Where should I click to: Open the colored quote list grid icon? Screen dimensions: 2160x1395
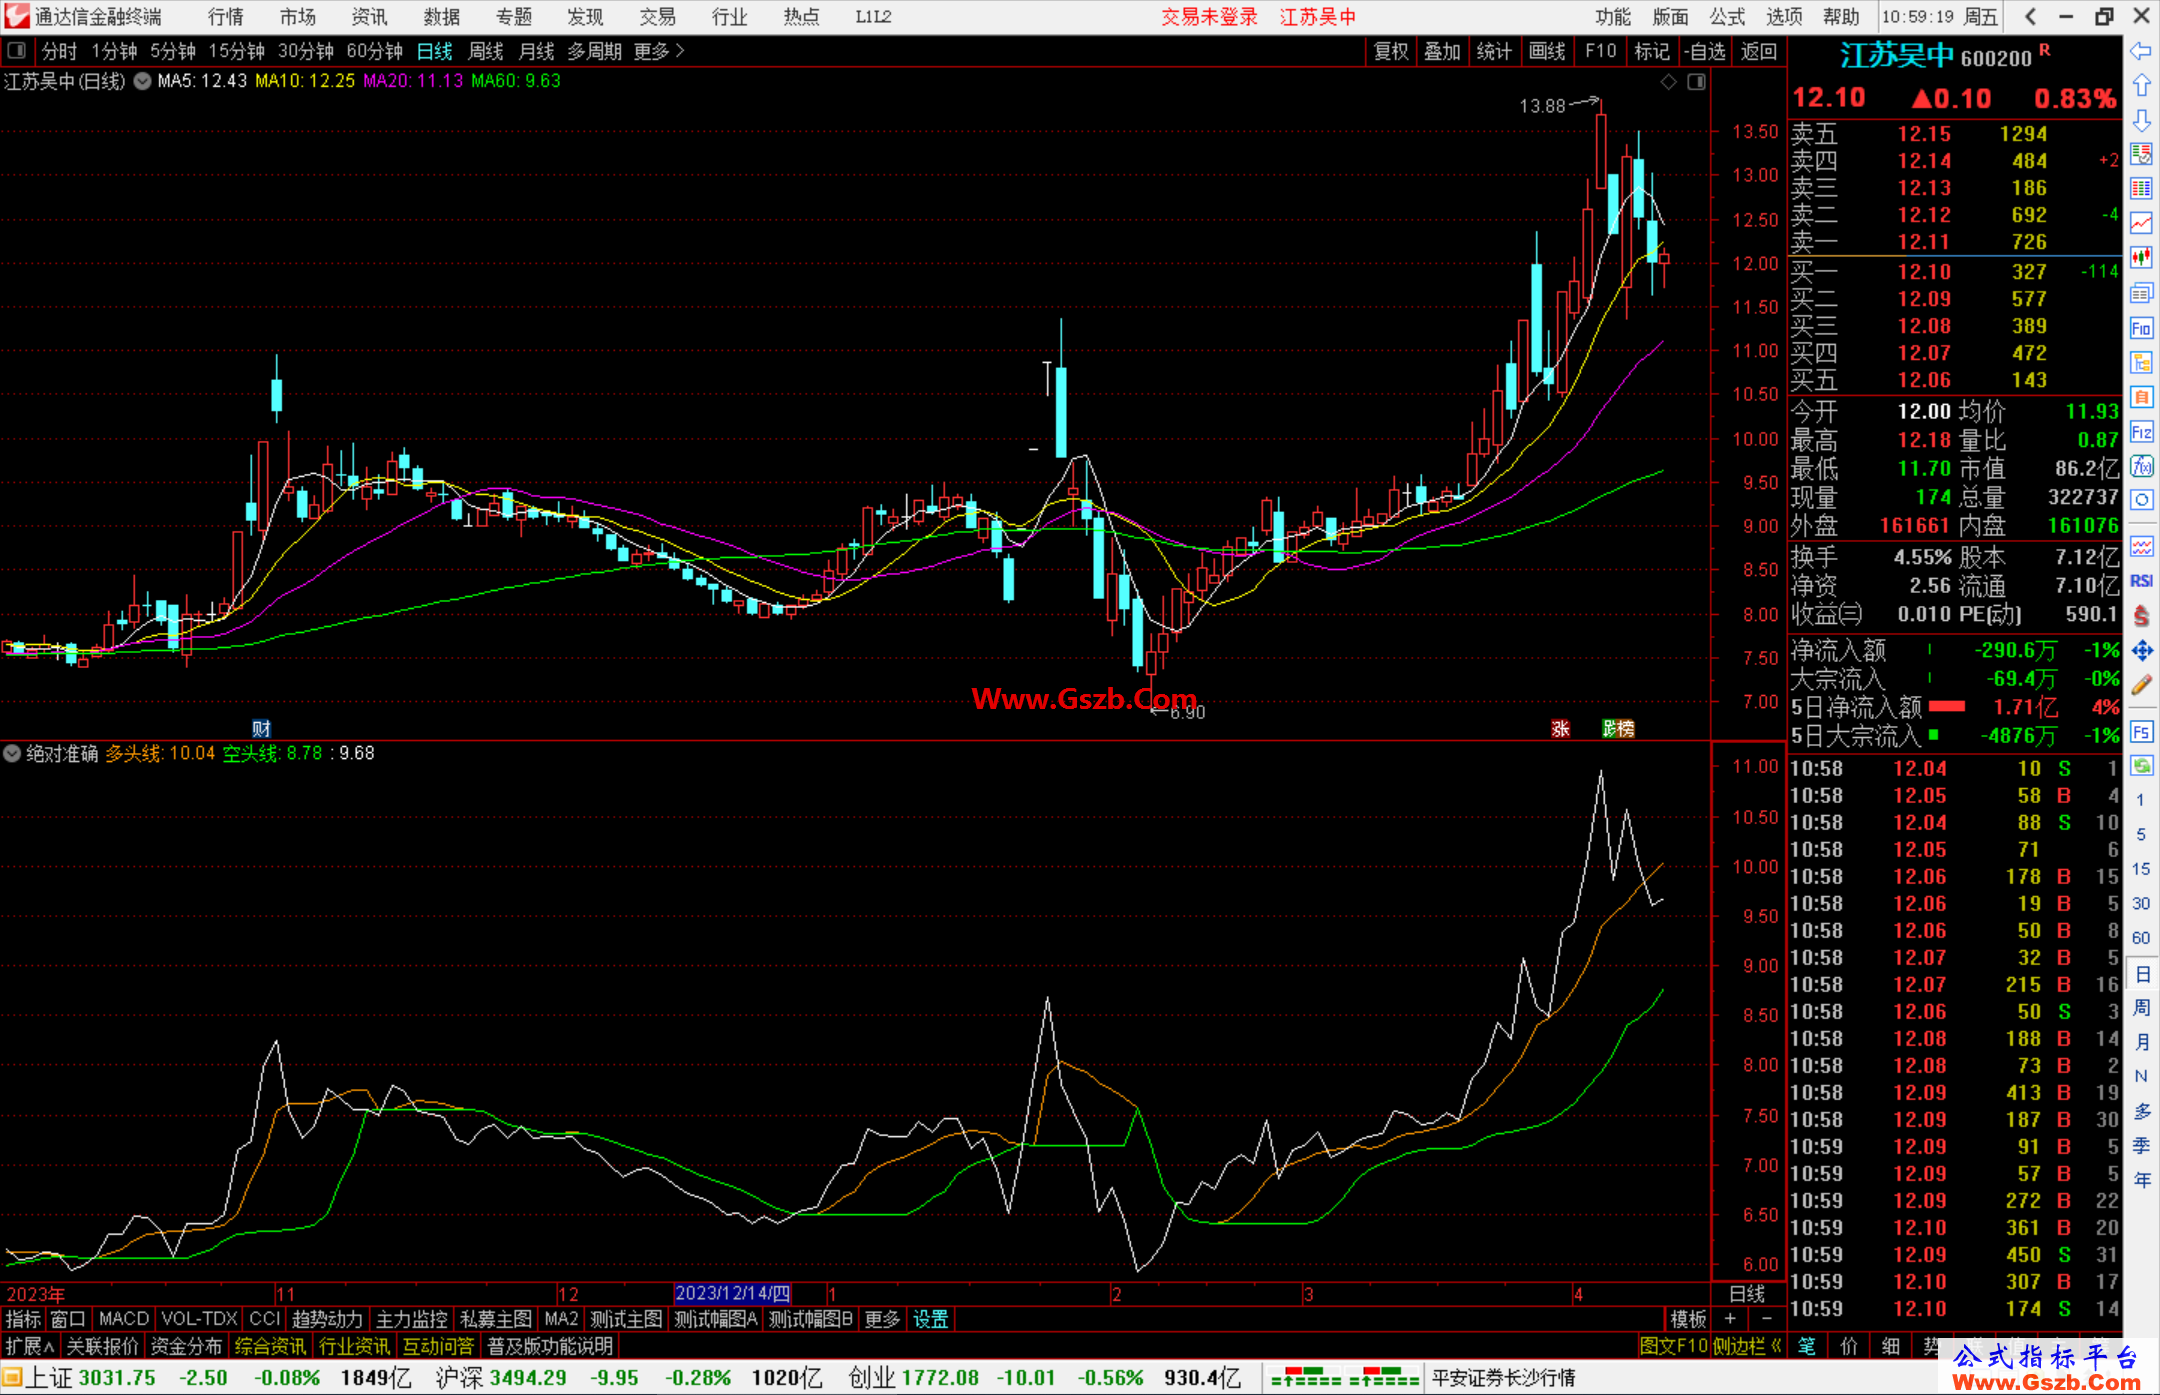2141,189
